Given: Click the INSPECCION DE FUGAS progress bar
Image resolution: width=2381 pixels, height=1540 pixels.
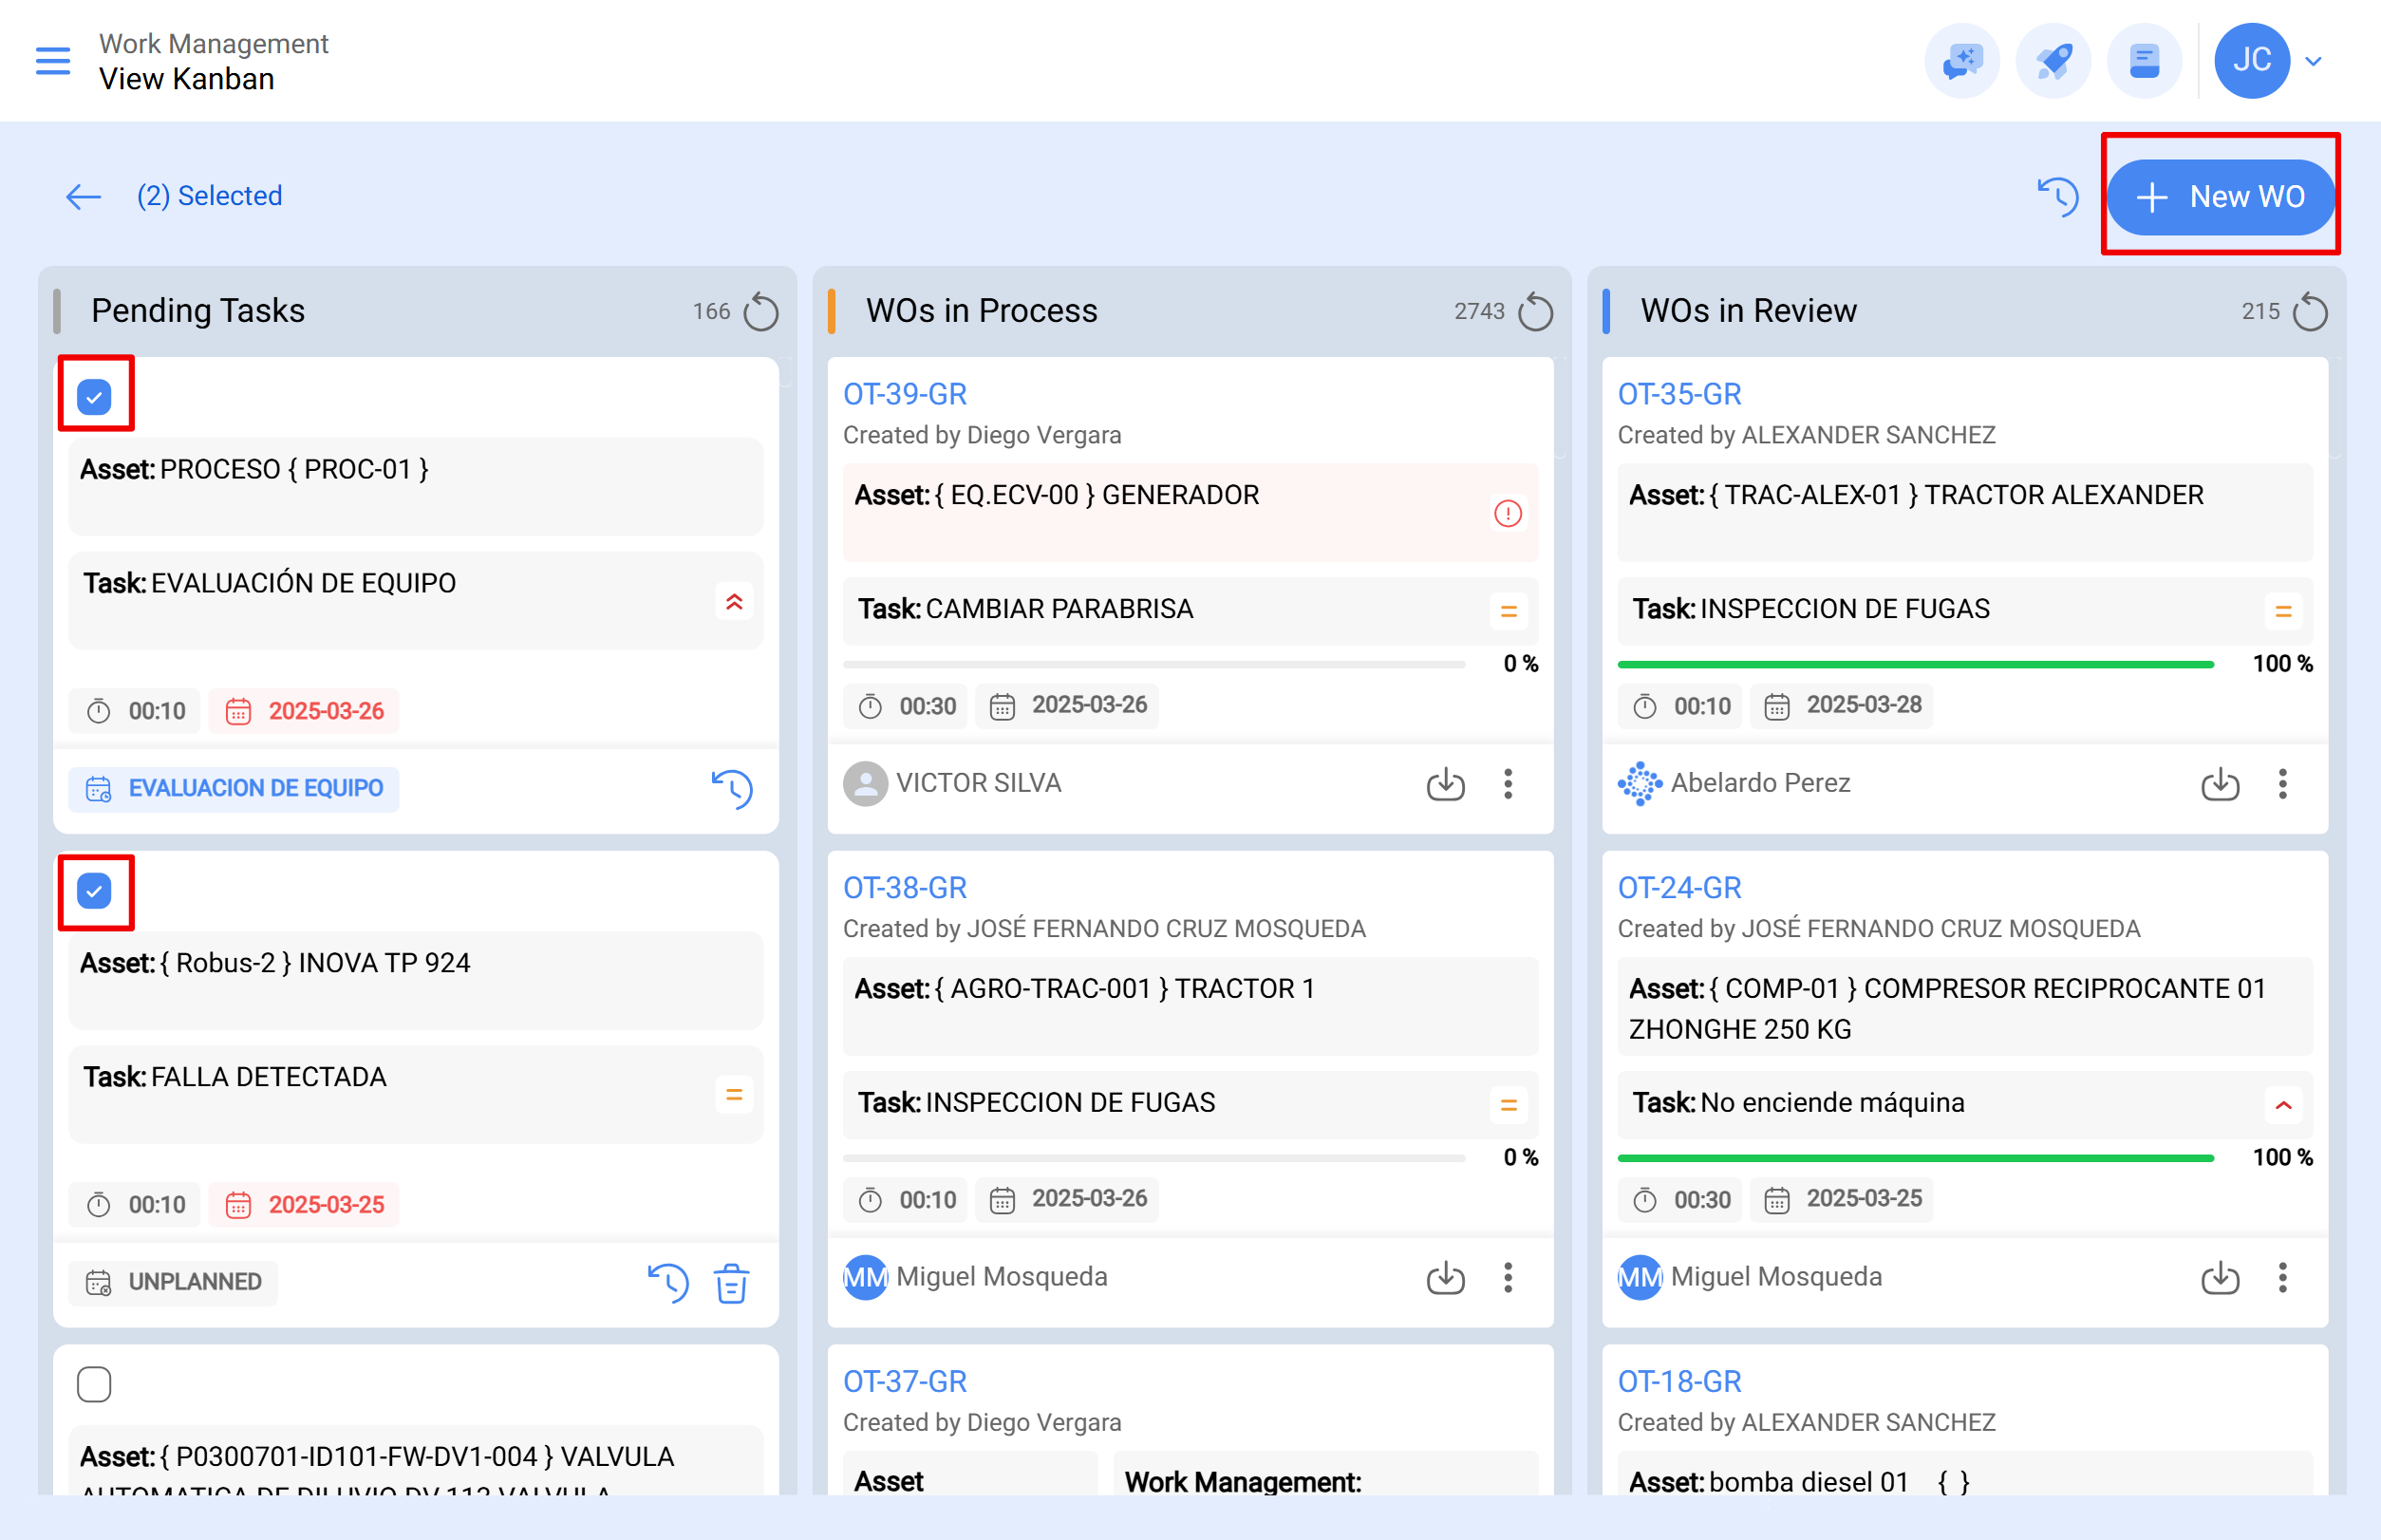Looking at the screenshot, I should click(x=1916, y=663).
